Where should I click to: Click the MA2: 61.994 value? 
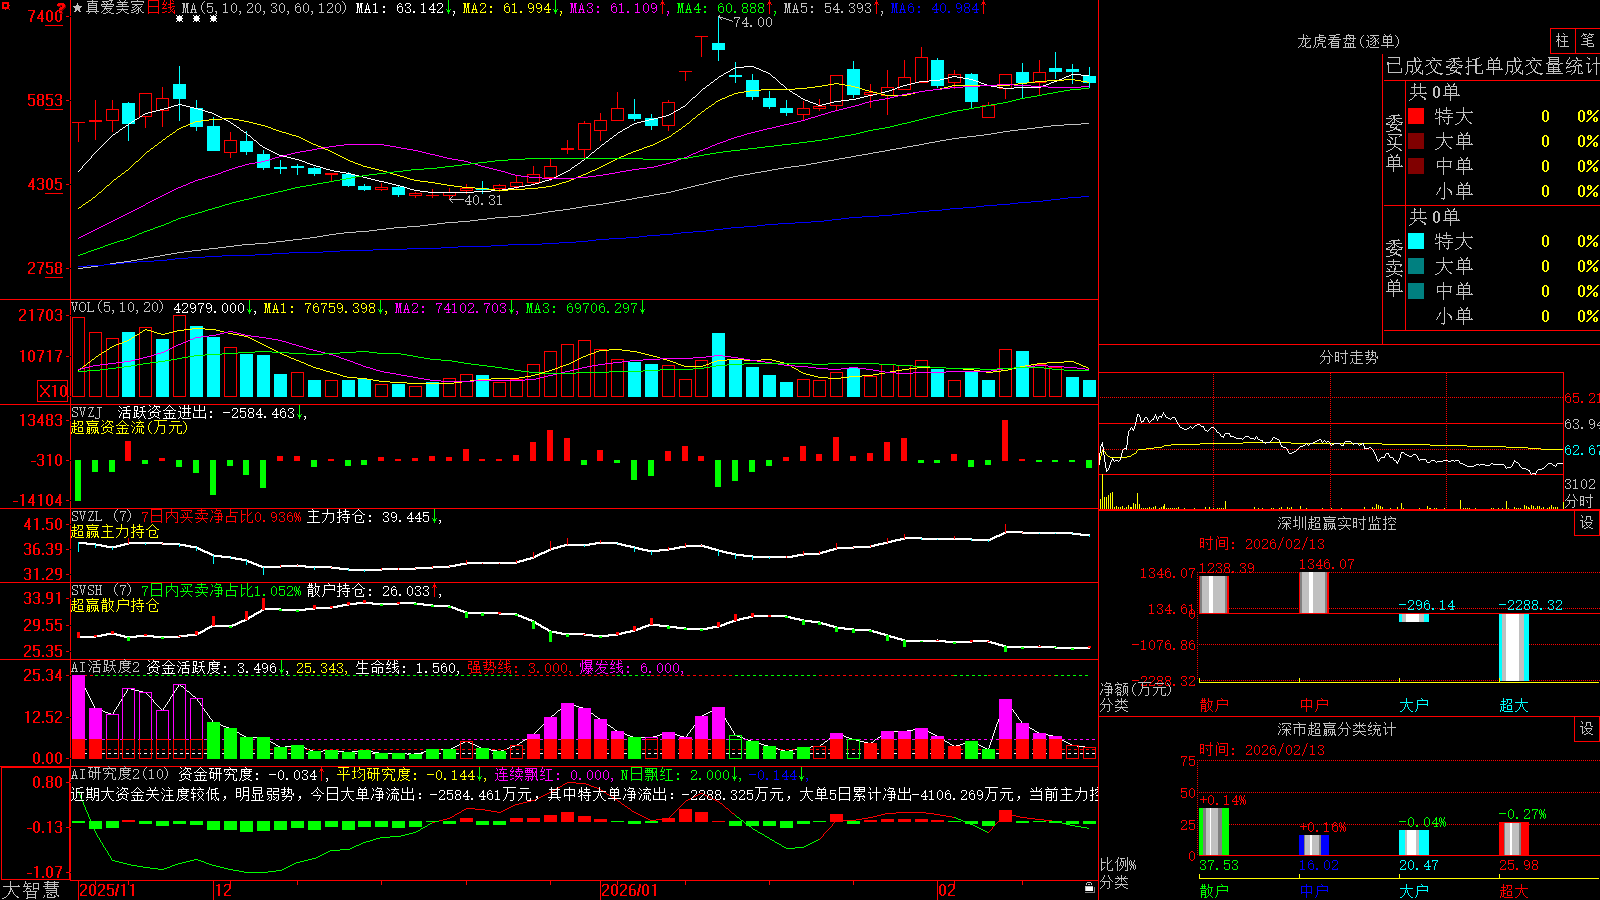pyautogui.click(x=511, y=8)
